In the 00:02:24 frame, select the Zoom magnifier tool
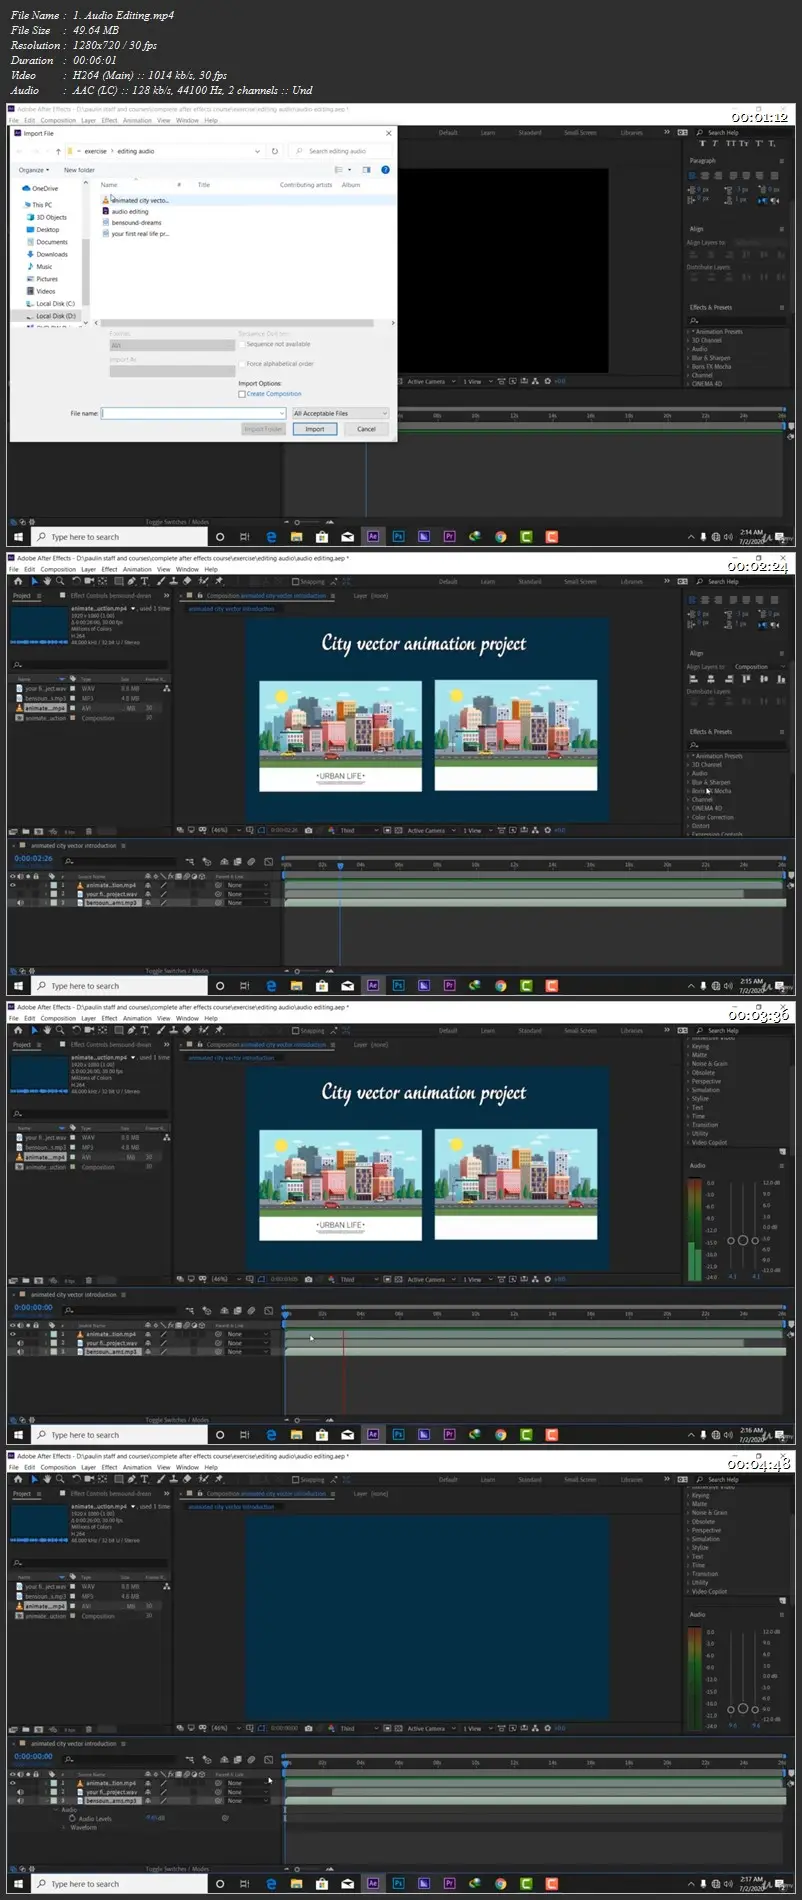Image resolution: width=802 pixels, height=1900 pixels. (x=59, y=581)
